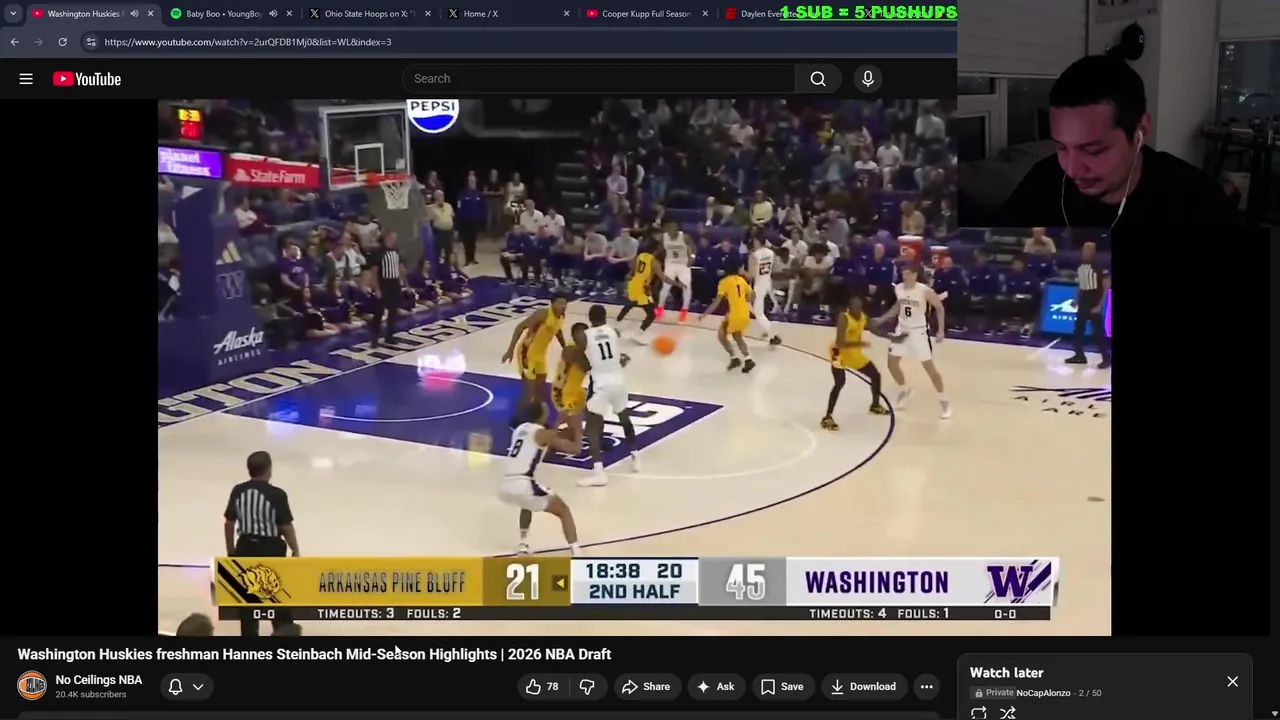1280x720 pixels.
Task: Close the Washington Huskies tab
Action: click(151, 14)
